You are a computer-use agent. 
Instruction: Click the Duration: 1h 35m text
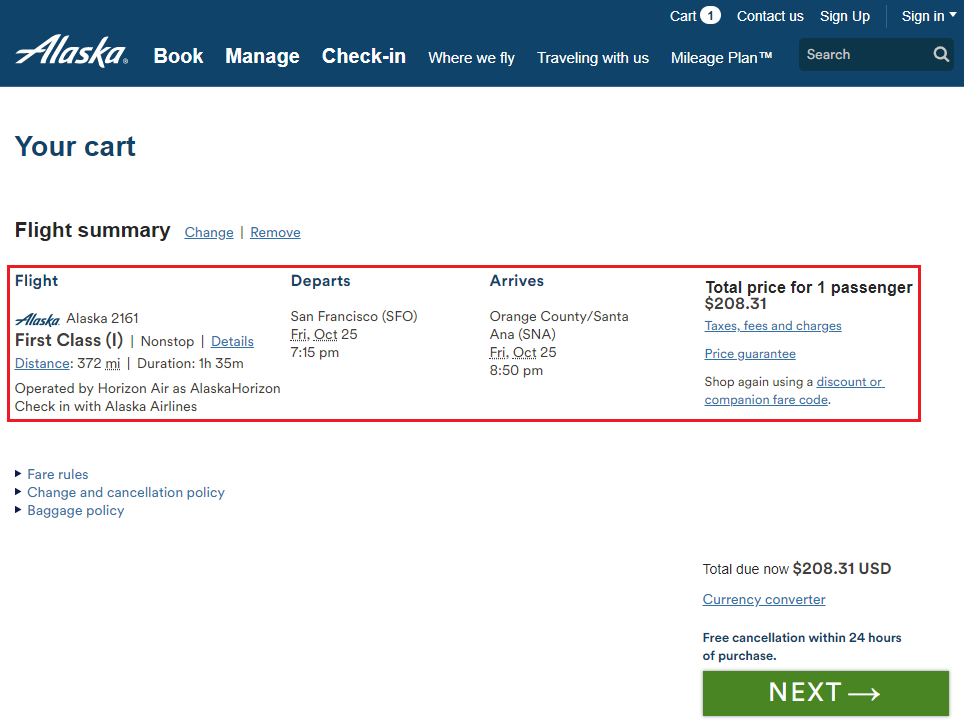(190, 363)
